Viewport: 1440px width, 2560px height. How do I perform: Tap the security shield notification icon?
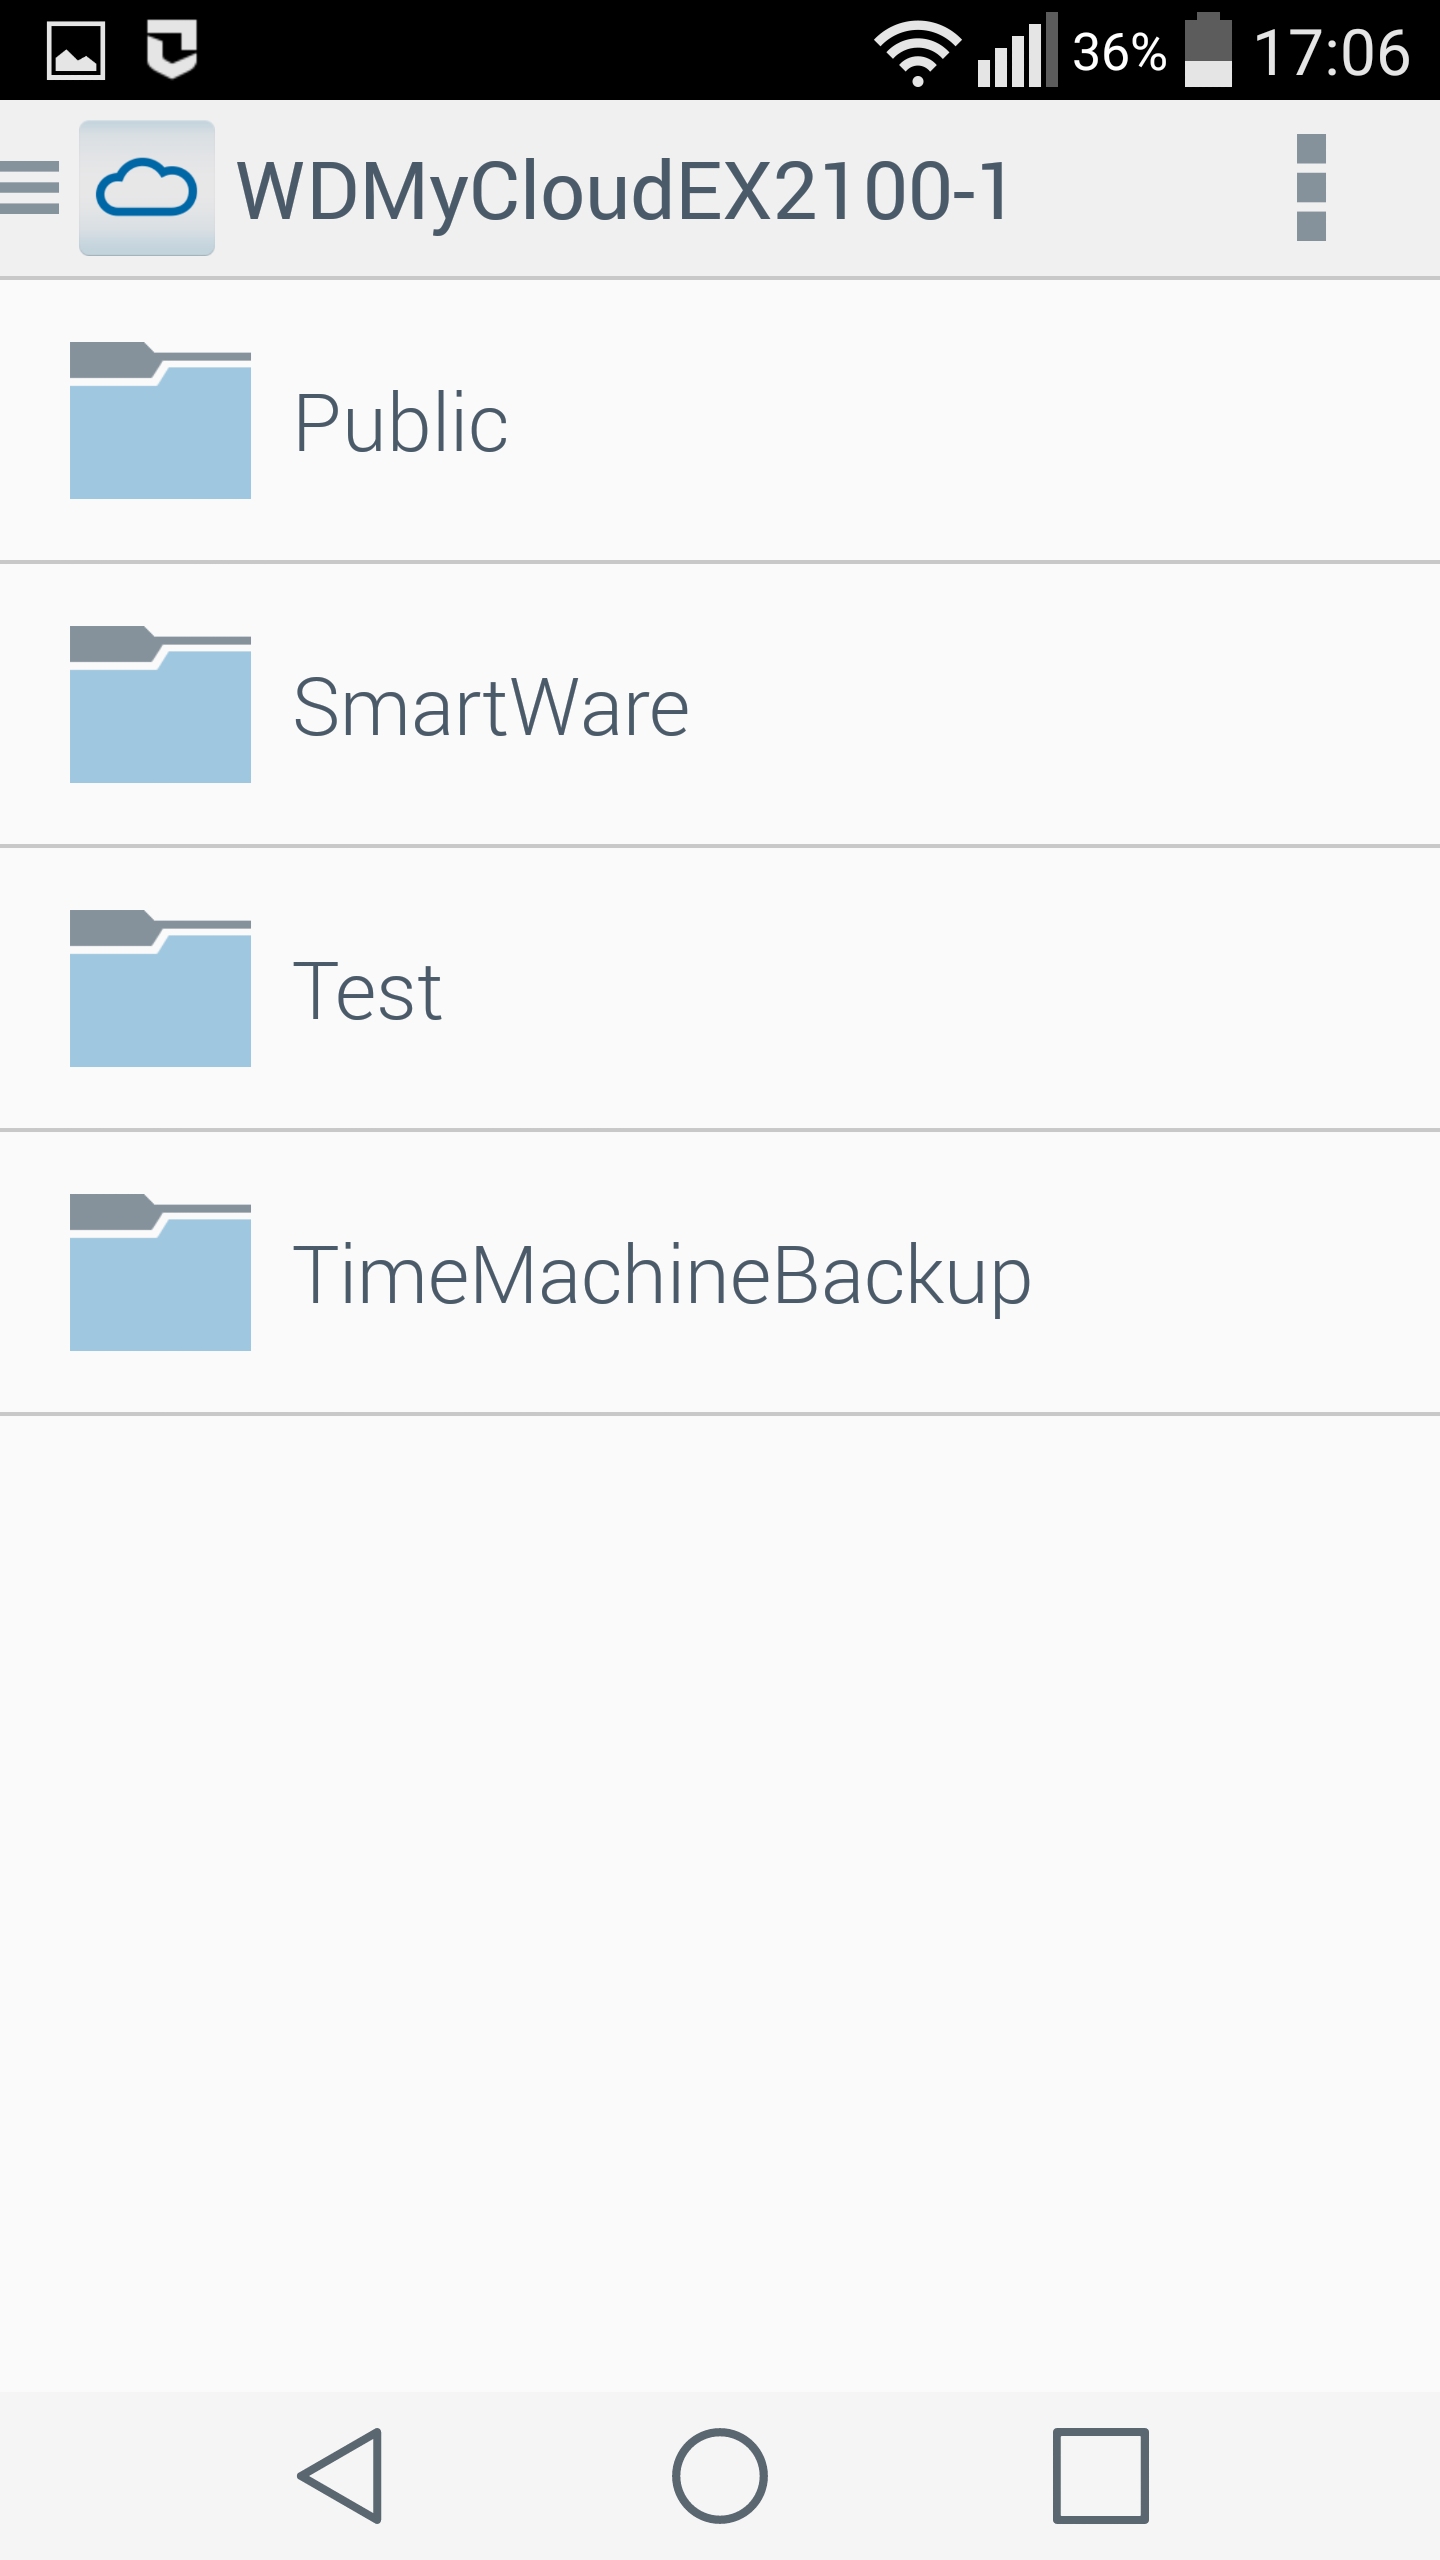pos(172,48)
